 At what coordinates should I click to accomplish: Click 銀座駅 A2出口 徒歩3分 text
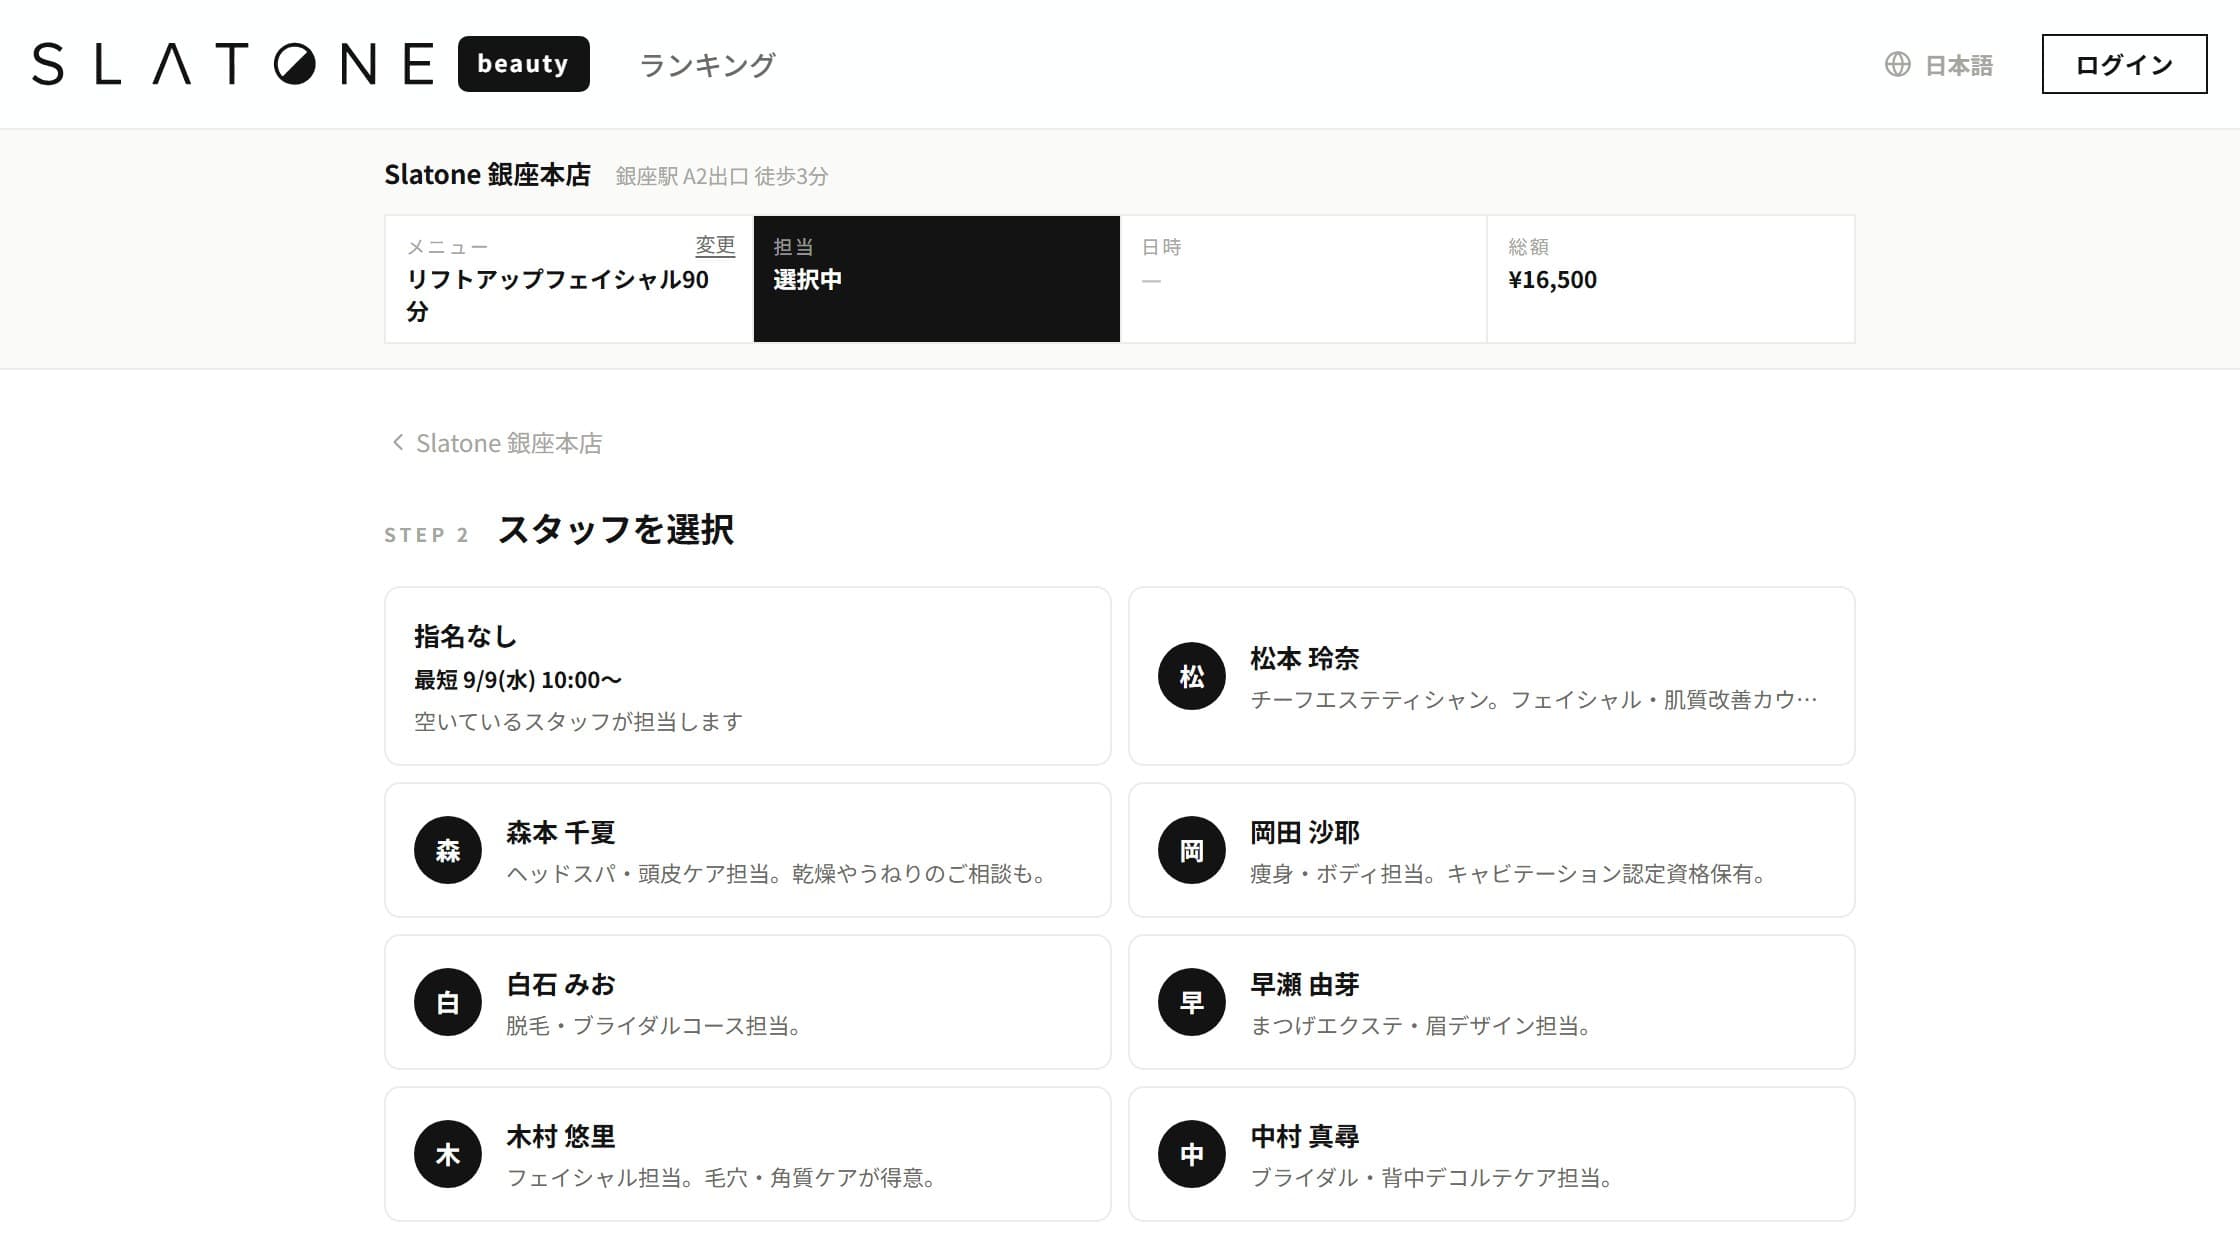721,176
